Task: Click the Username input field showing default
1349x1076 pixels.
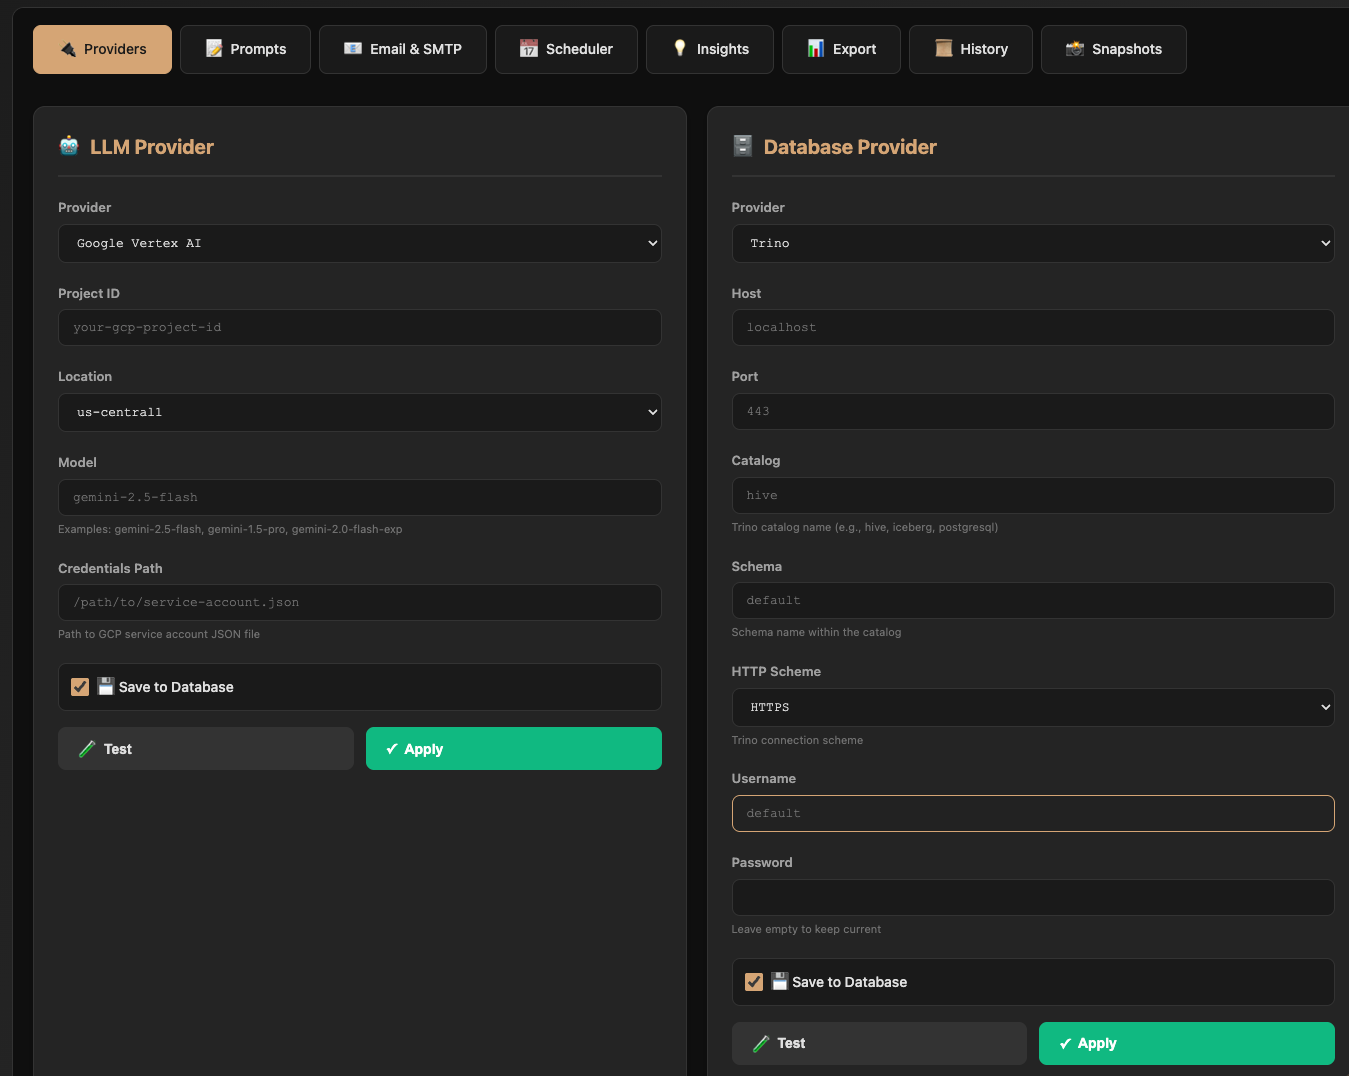Action: tap(1032, 813)
